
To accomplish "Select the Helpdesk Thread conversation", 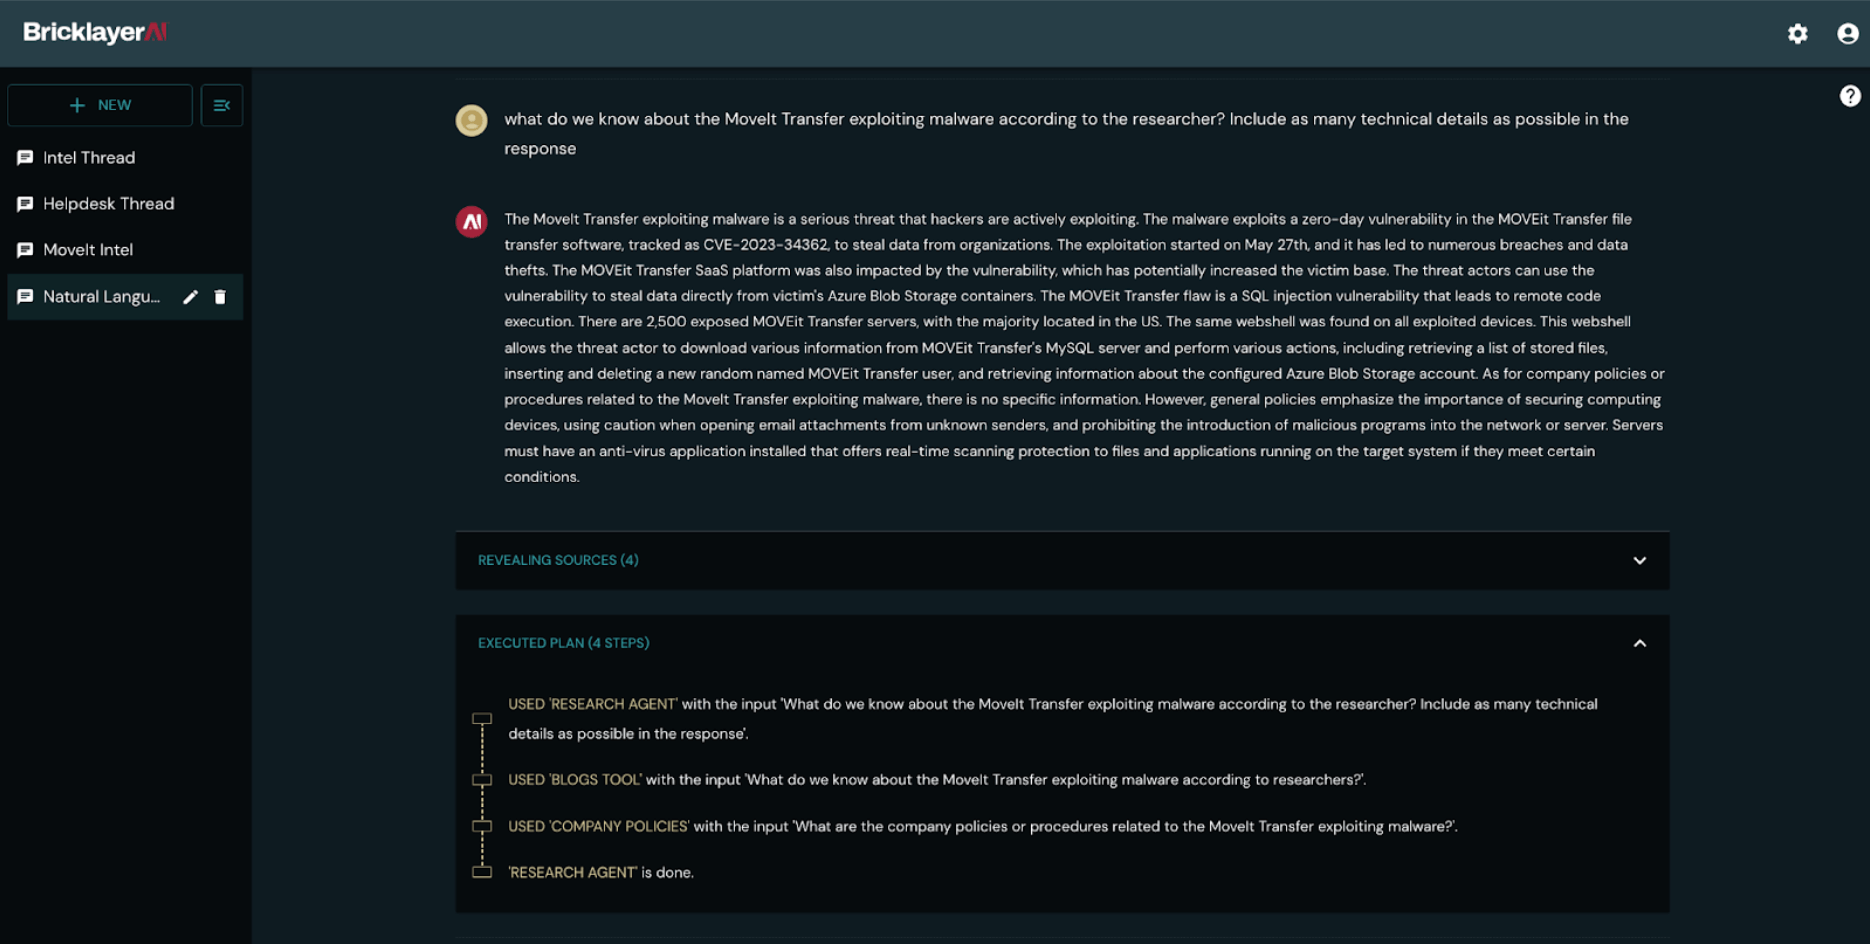I will coord(107,203).
